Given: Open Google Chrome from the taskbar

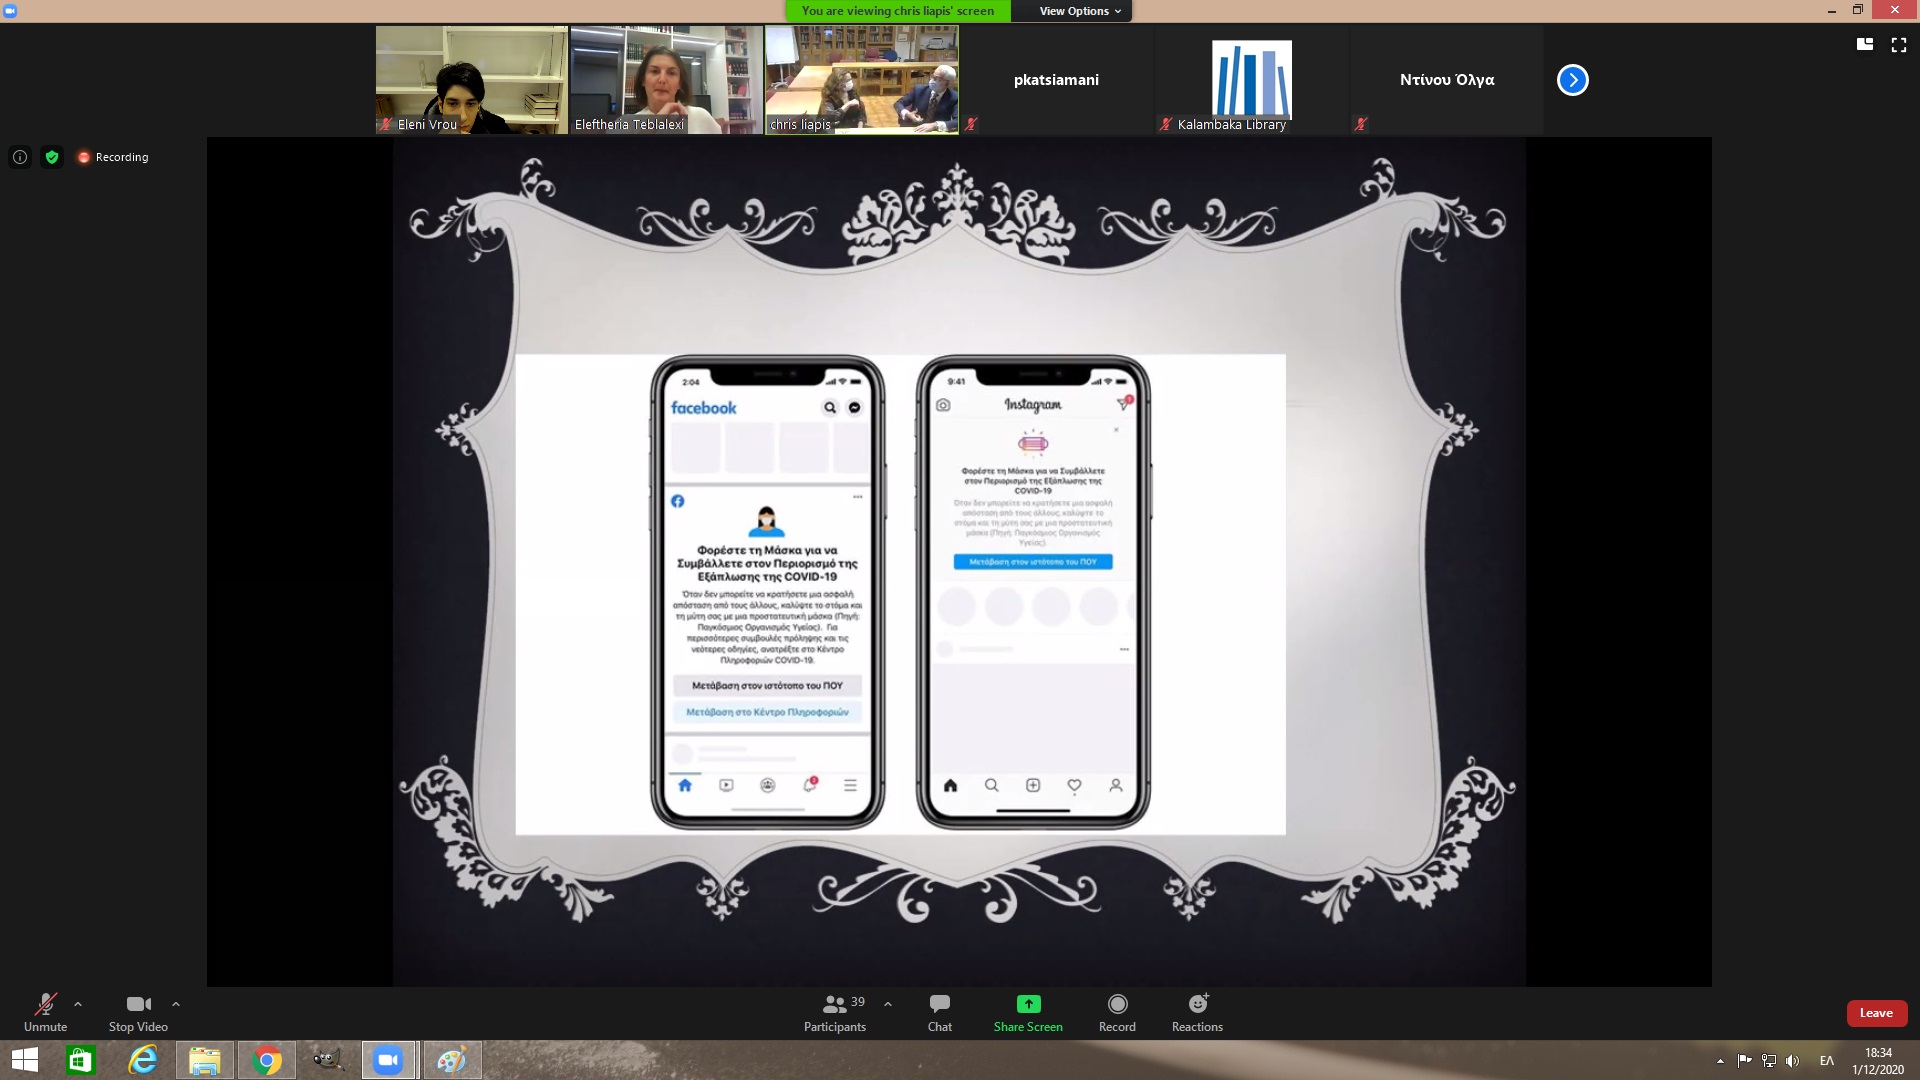Looking at the screenshot, I should tap(267, 1060).
